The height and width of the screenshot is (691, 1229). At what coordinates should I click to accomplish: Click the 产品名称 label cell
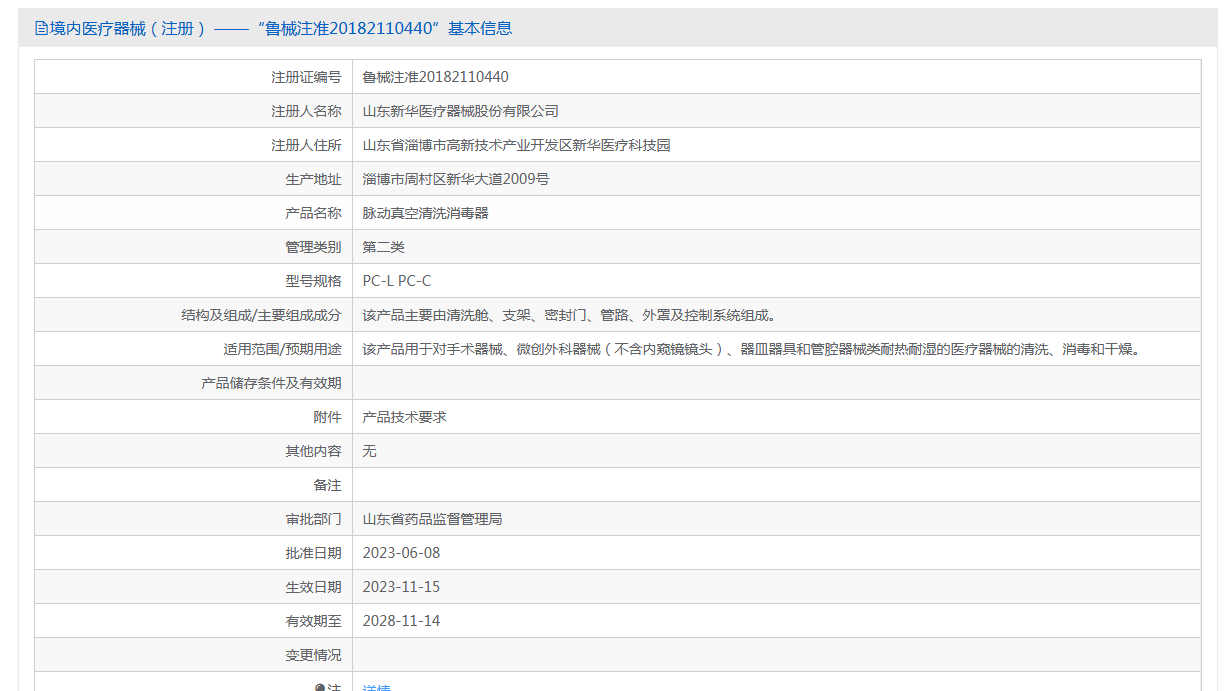pyautogui.click(x=194, y=213)
